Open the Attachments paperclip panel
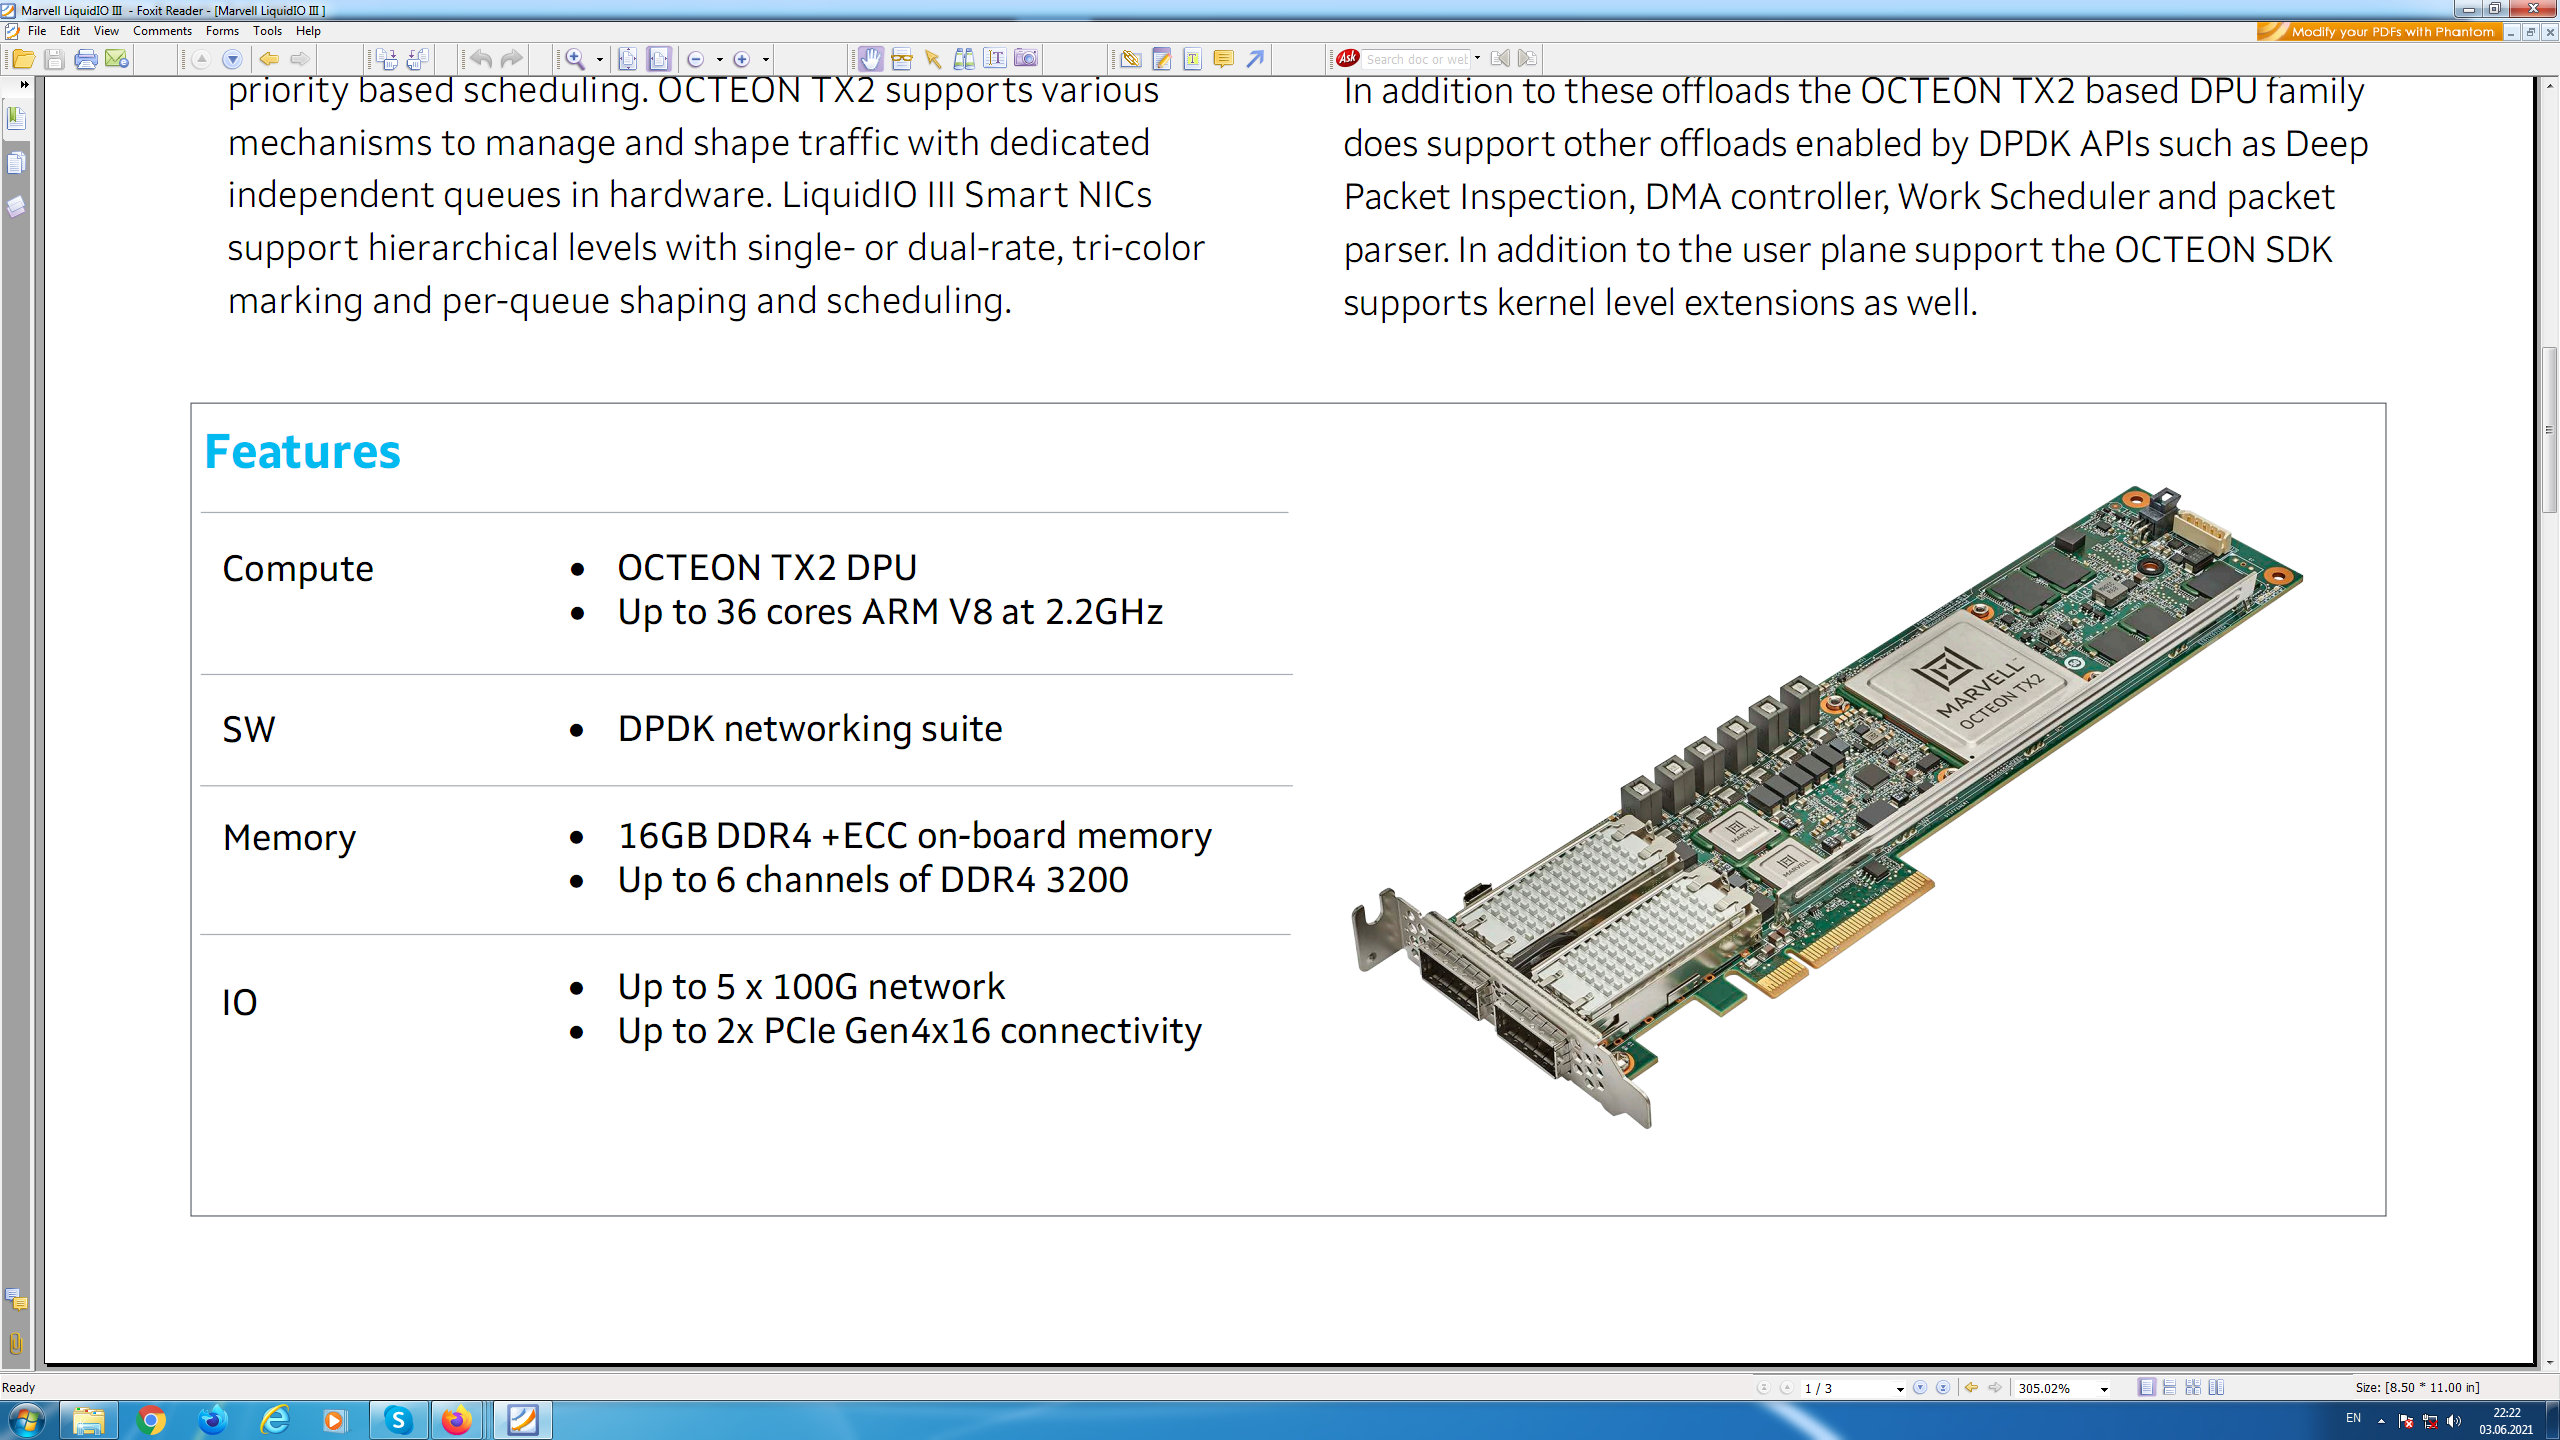 16,1343
